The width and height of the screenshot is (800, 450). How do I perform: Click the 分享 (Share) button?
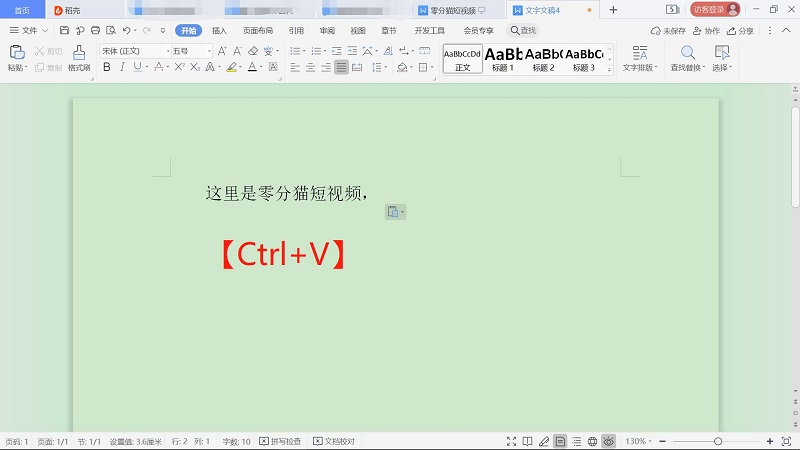[741, 31]
